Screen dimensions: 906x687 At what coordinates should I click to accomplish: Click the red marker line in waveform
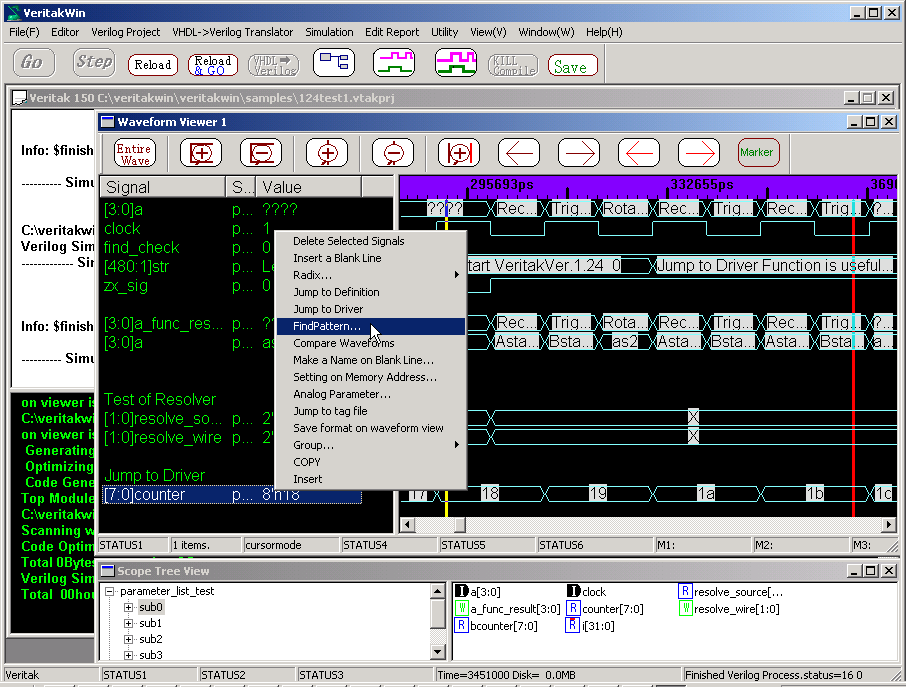pos(853,358)
